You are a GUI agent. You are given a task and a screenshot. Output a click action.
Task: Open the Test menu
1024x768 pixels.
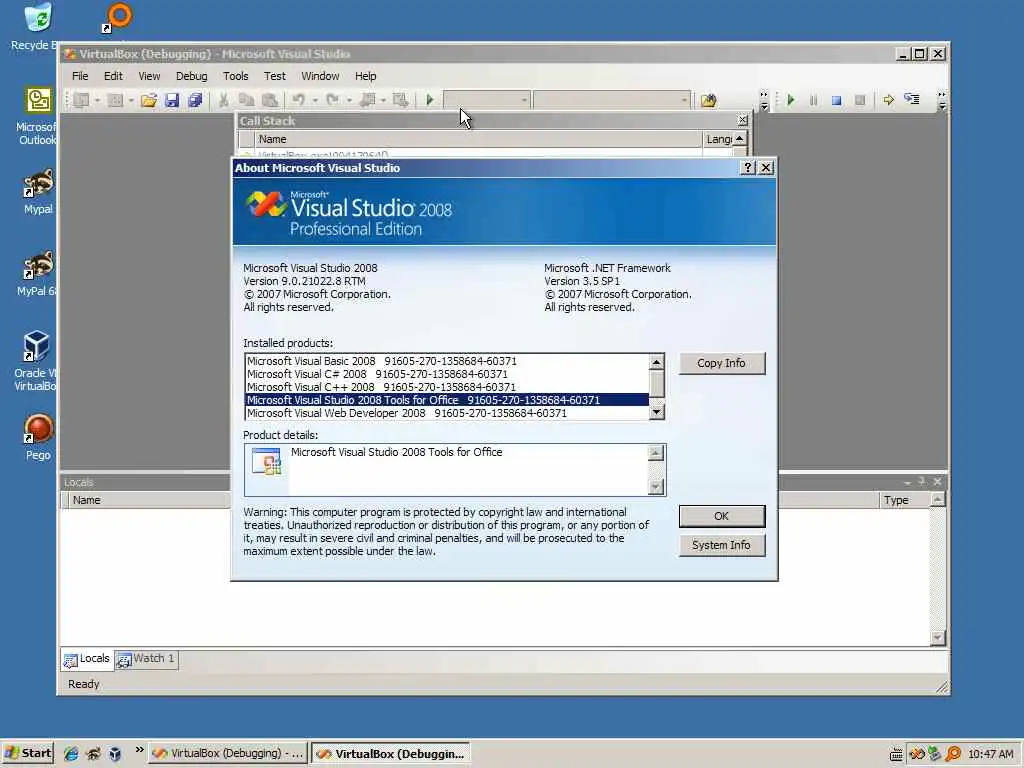pyautogui.click(x=274, y=76)
